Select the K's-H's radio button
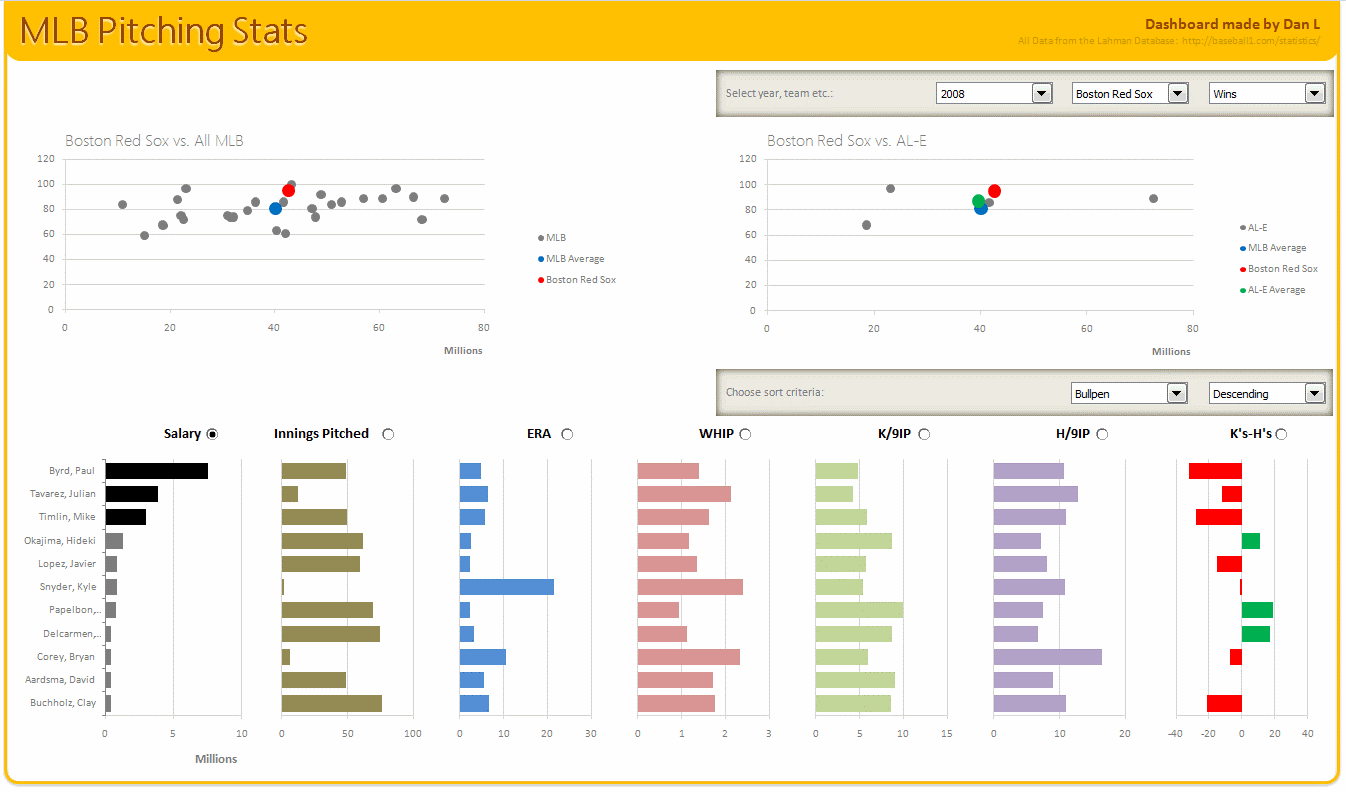The width and height of the screenshot is (1346, 792). point(1281,434)
